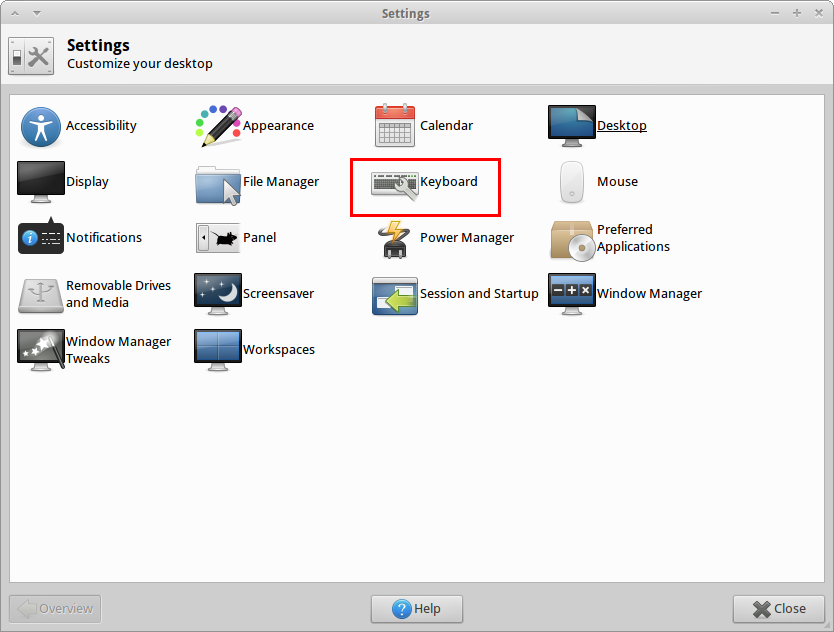834x632 pixels.
Task: Click the Workspaces text label
Action: [279, 350]
